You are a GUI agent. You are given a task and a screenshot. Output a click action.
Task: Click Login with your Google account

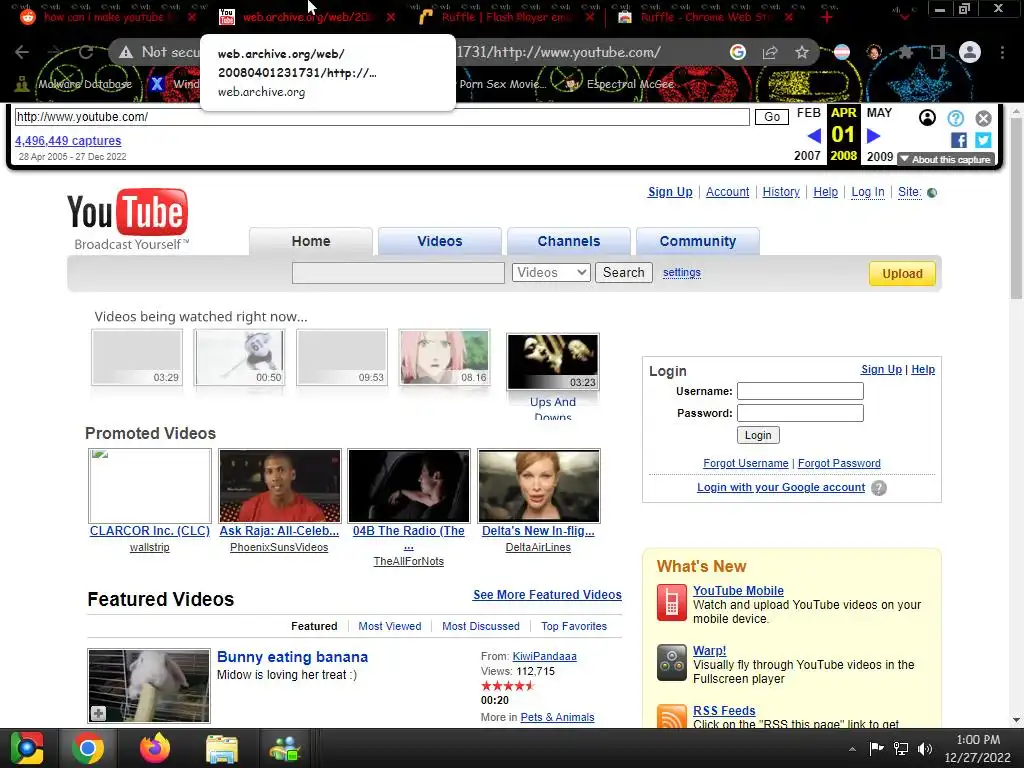coord(780,487)
